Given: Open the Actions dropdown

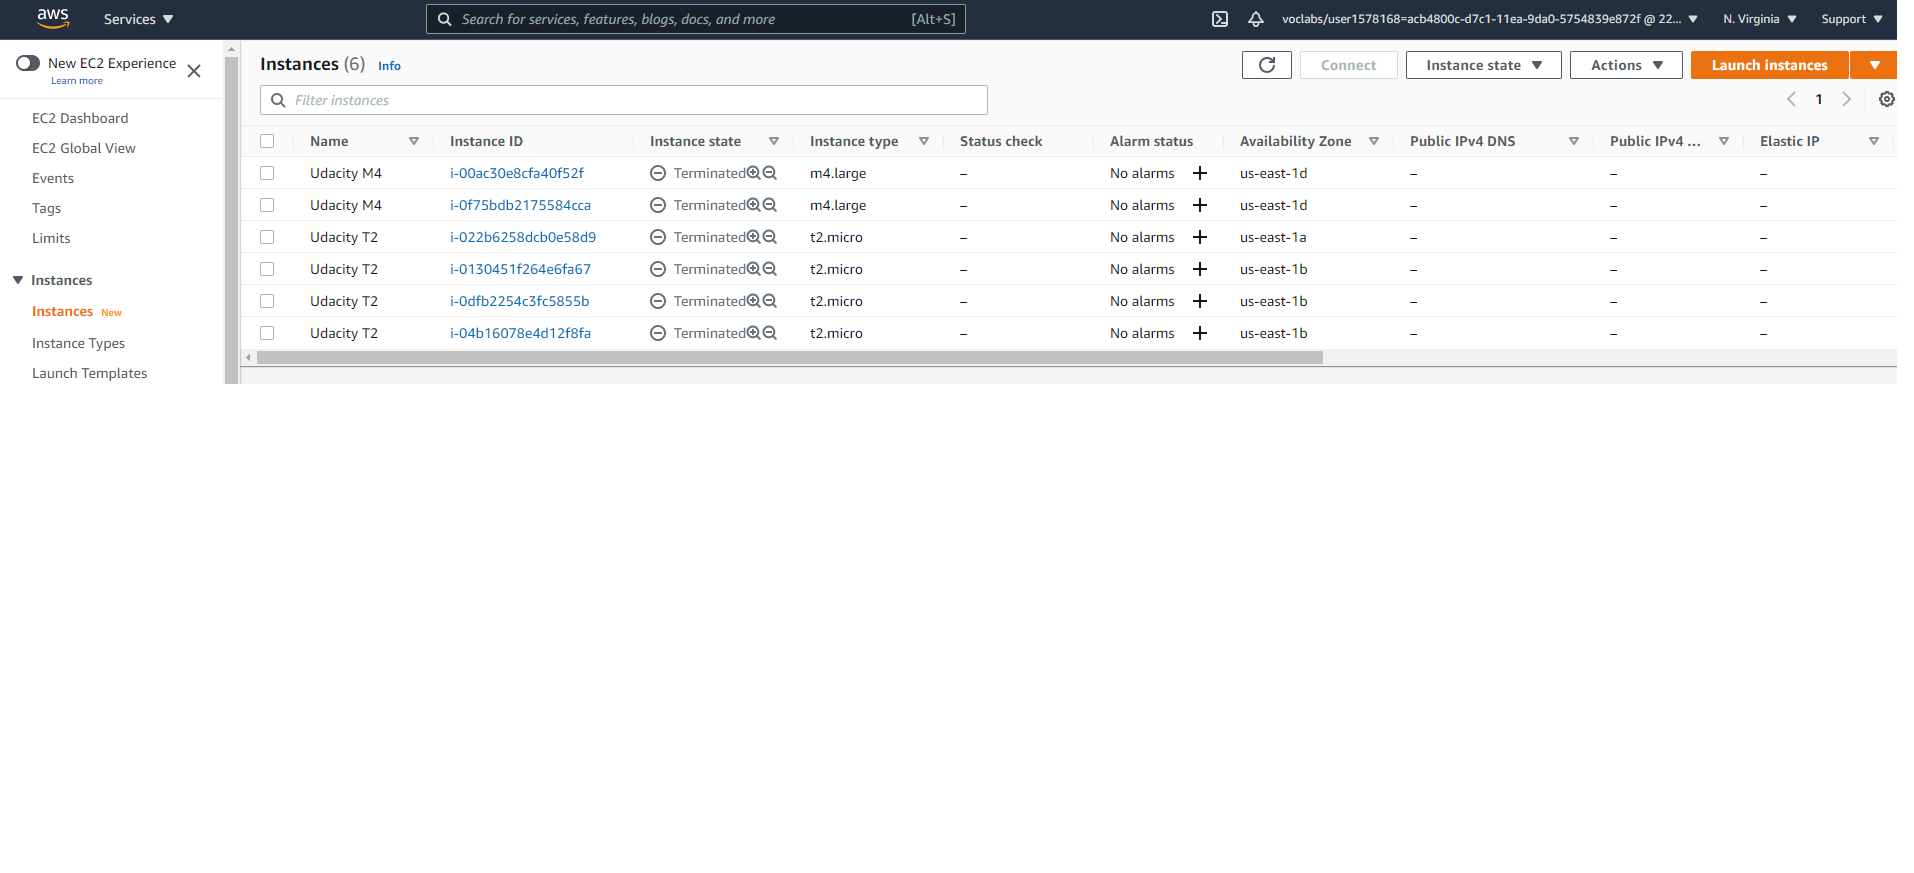Looking at the screenshot, I should point(1626,65).
